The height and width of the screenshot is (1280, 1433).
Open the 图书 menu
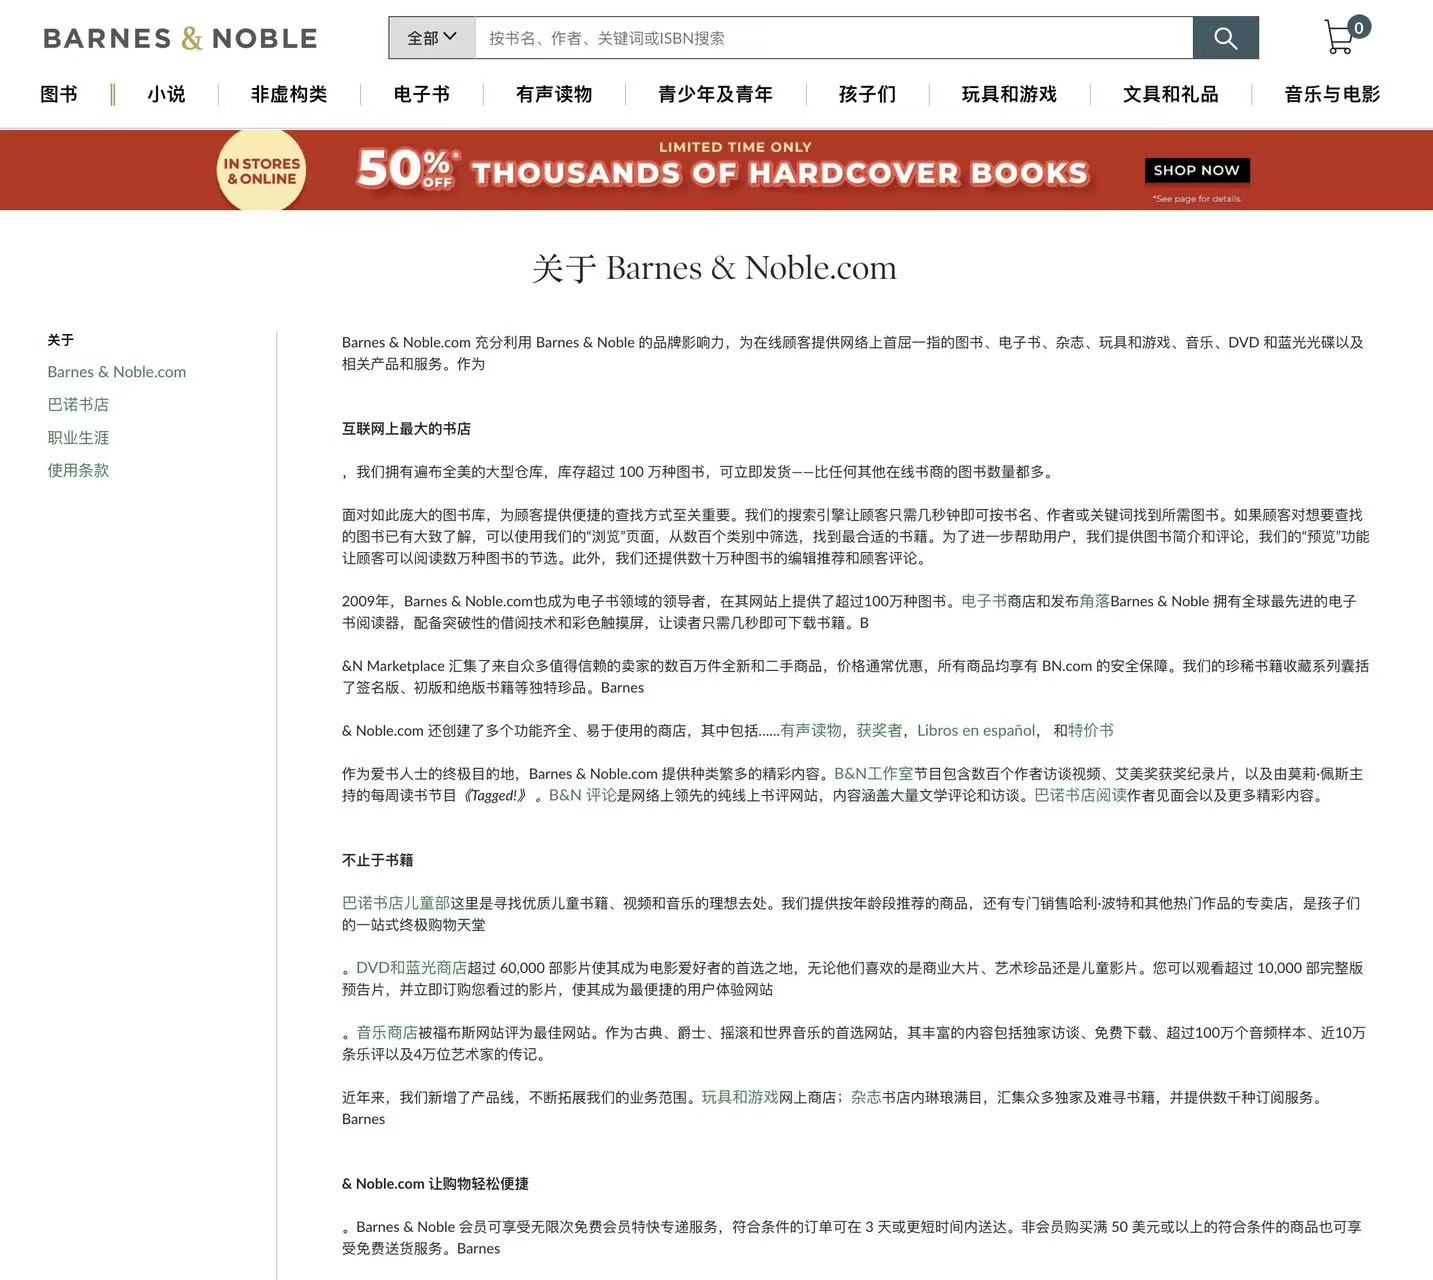(59, 94)
